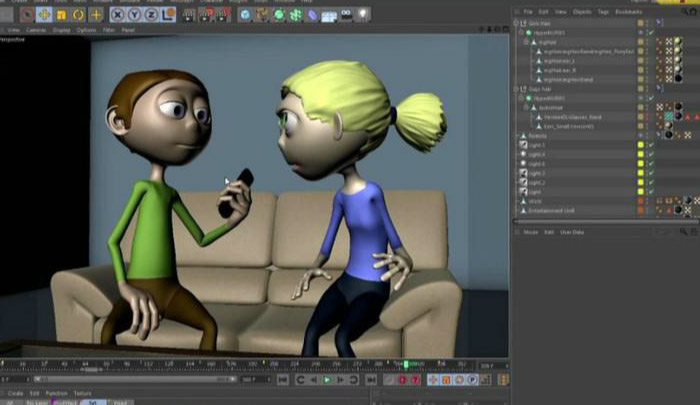Viewport: 700px width, 405px height.
Task: Select the Entertainment Unit object
Action: [x=551, y=210]
